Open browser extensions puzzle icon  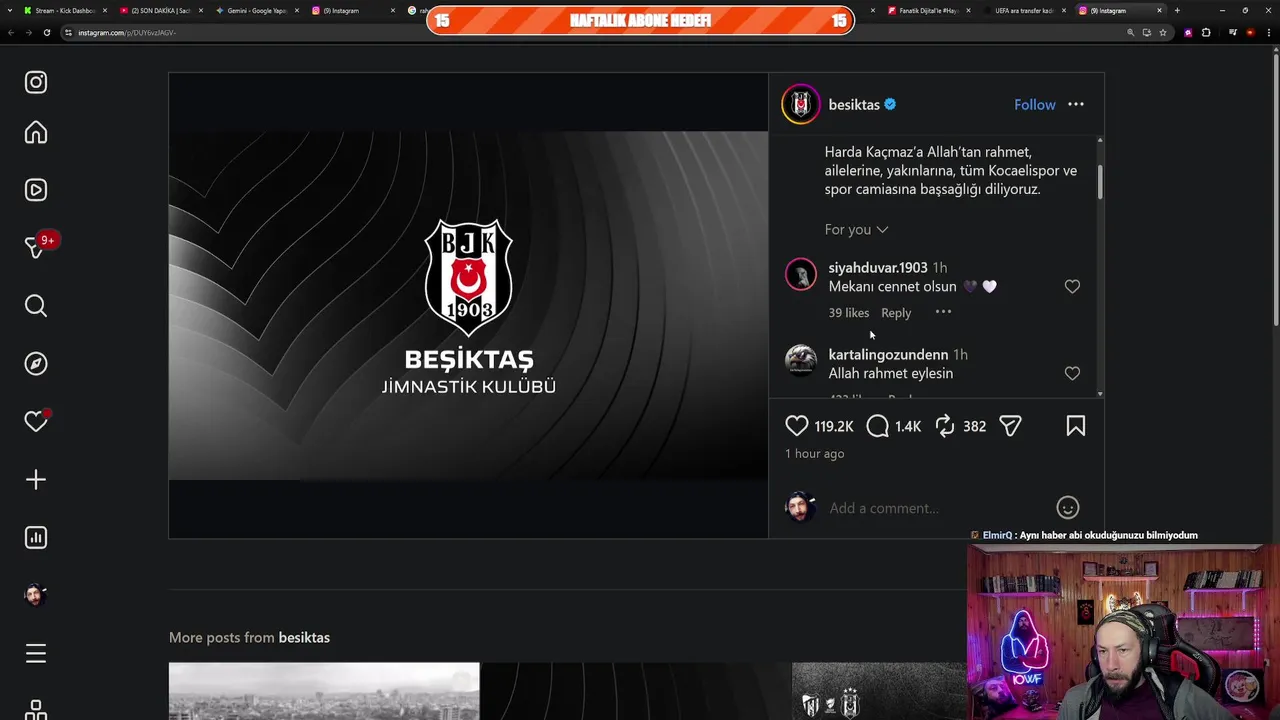click(1206, 32)
